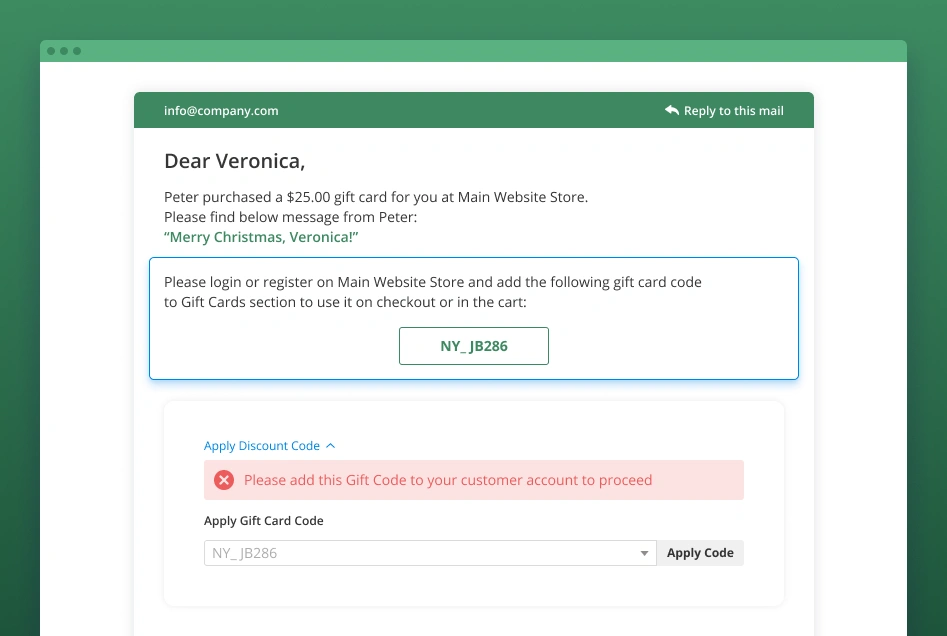Click the white X inside the error badge
This screenshot has width=947, height=636.
click(x=224, y=480)
